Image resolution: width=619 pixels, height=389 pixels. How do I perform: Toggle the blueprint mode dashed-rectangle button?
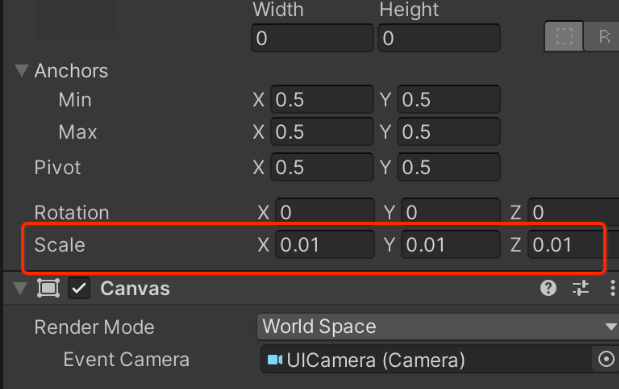tap(564, 37)
